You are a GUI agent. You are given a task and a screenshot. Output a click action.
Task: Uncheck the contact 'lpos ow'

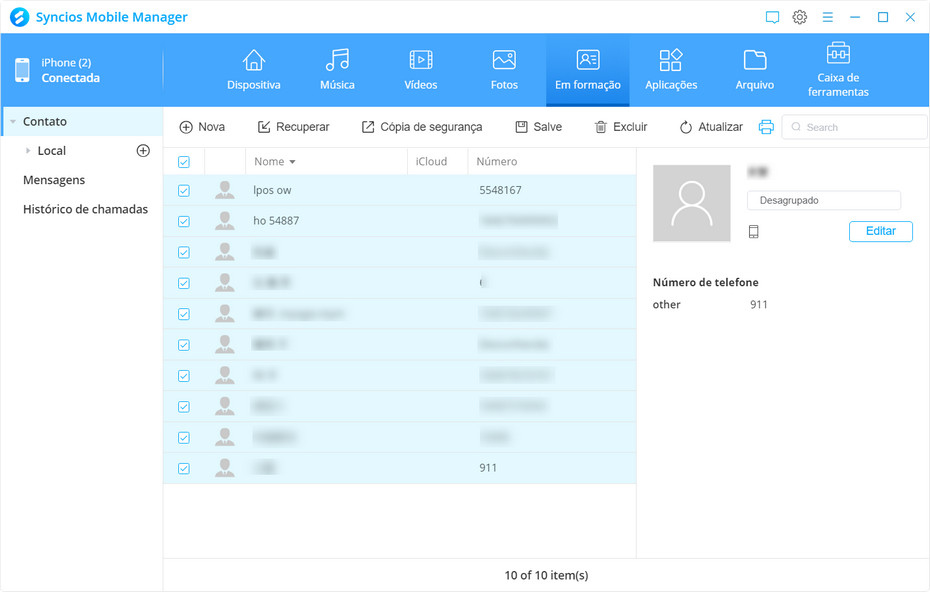[x=184, y=191]
